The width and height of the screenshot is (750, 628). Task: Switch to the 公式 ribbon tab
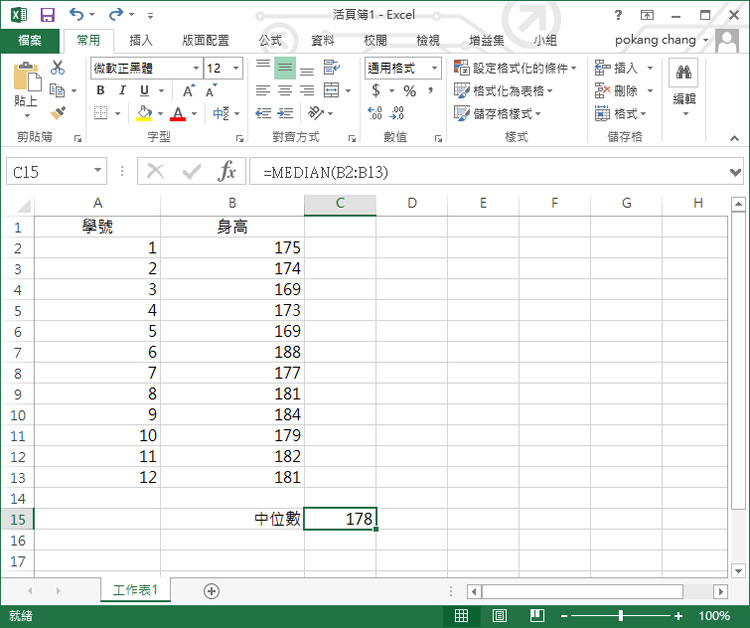(x=270, y=41)
